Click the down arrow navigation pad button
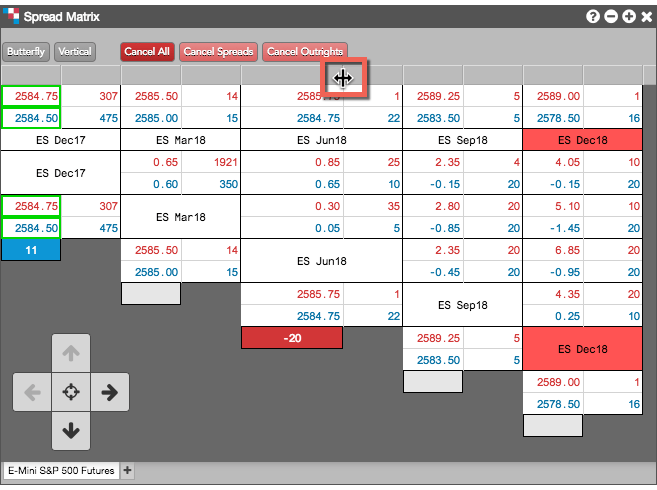 coord(71,431)
